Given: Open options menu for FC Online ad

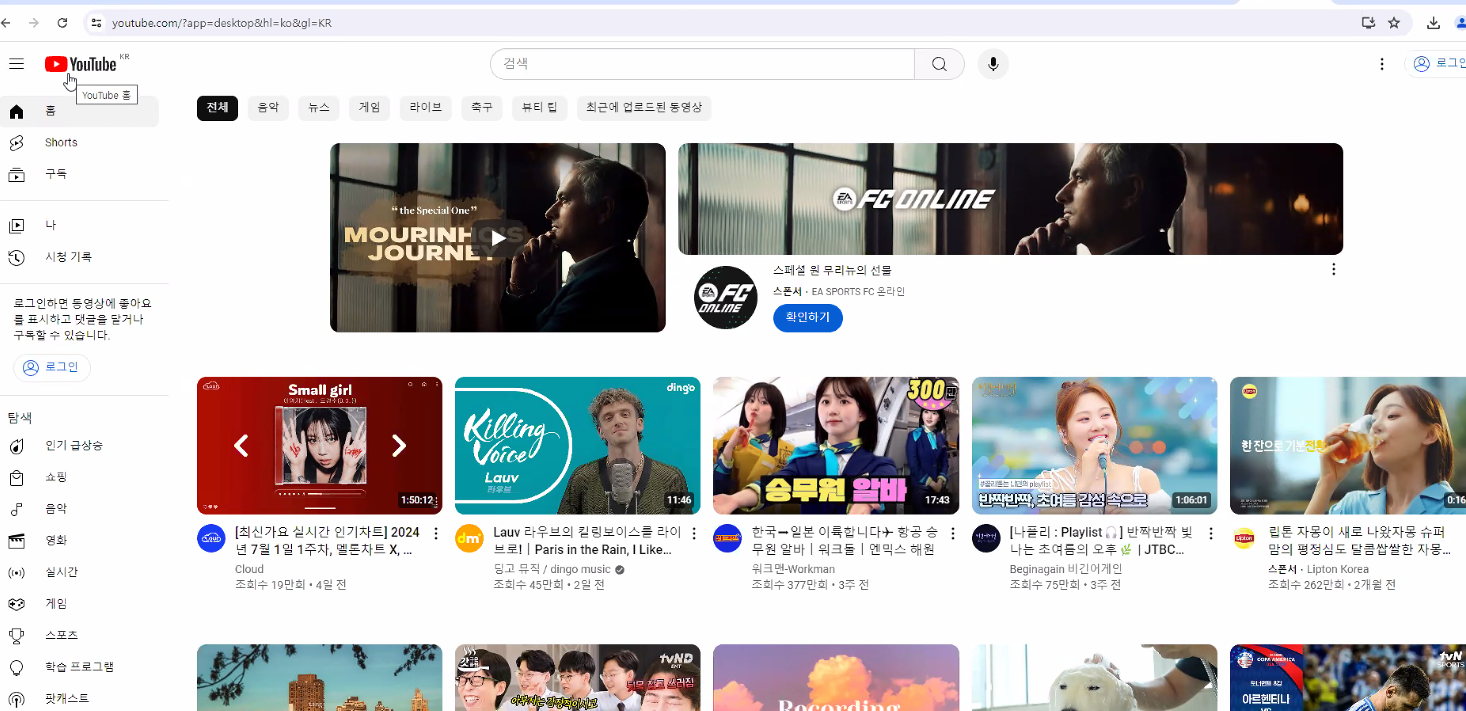Looking at the screenshot, I should click(1333, 269).
